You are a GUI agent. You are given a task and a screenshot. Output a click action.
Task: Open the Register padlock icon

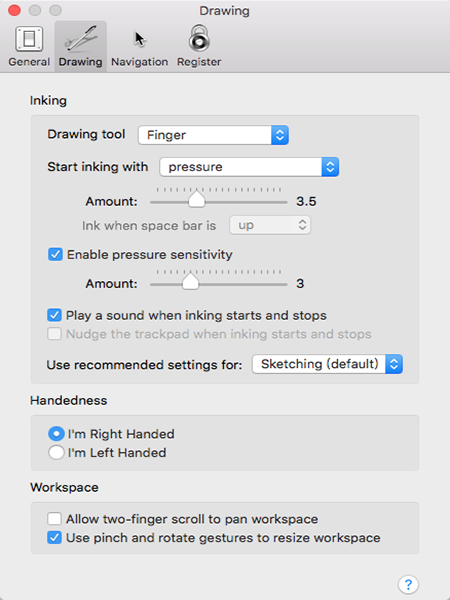(x=199, y=38)
